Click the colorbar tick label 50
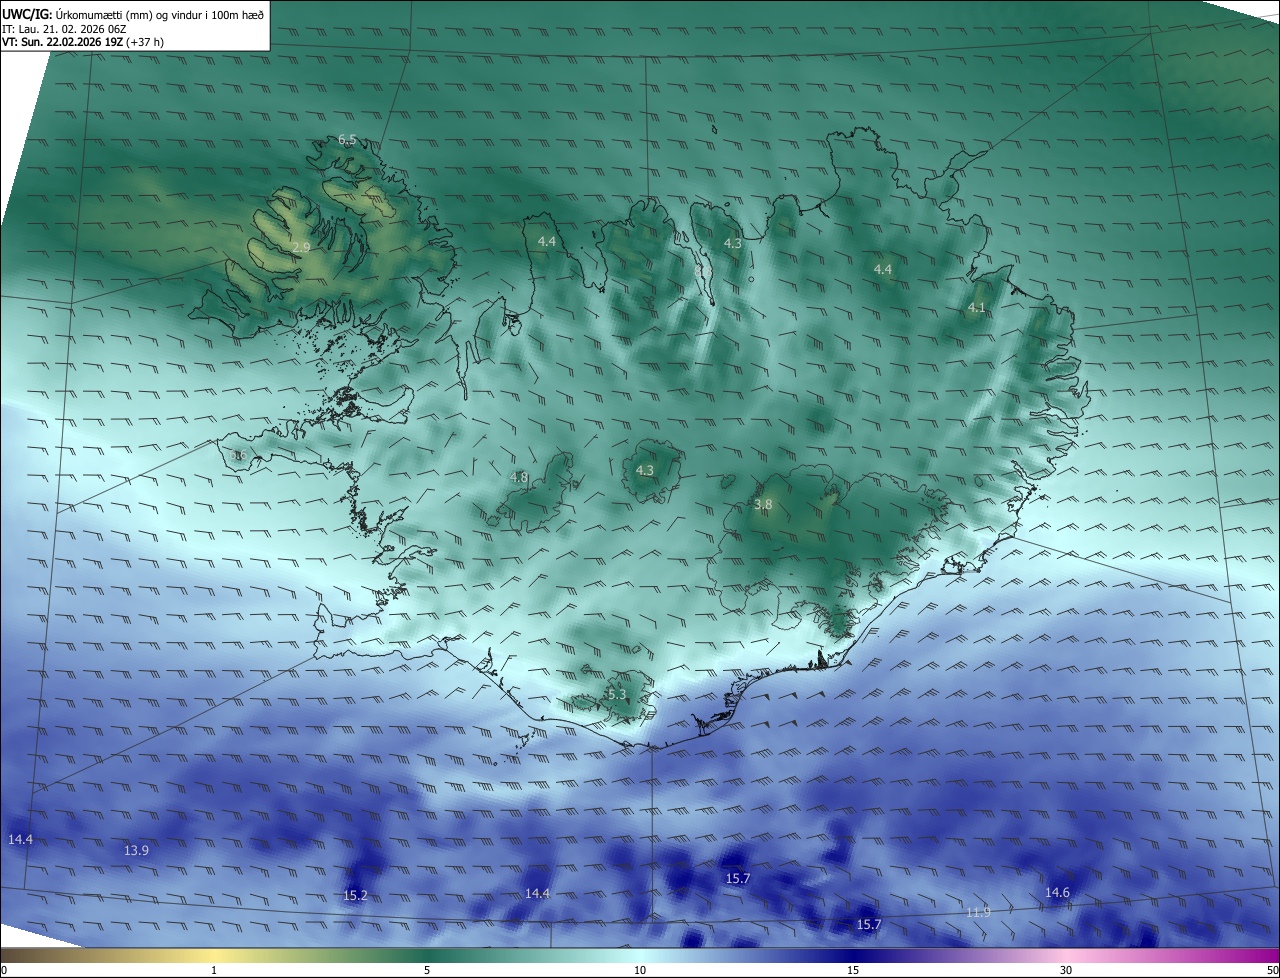 click(1272, 971)
